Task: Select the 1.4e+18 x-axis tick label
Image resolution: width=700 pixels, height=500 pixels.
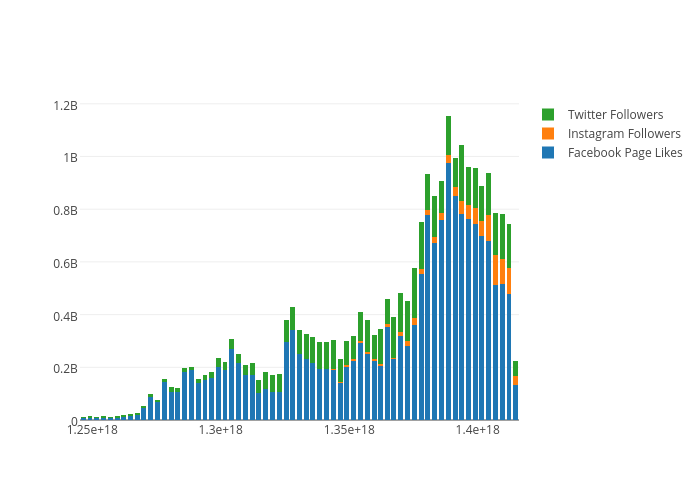Action: coord(478,430)
